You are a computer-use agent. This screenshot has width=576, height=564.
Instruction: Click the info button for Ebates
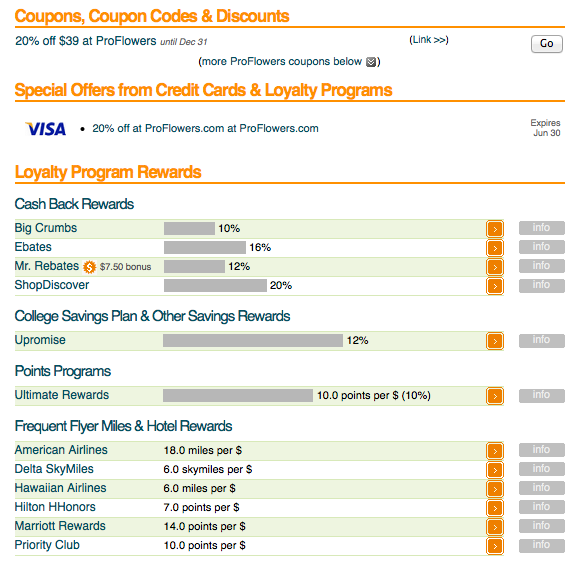tap(541, 247)
